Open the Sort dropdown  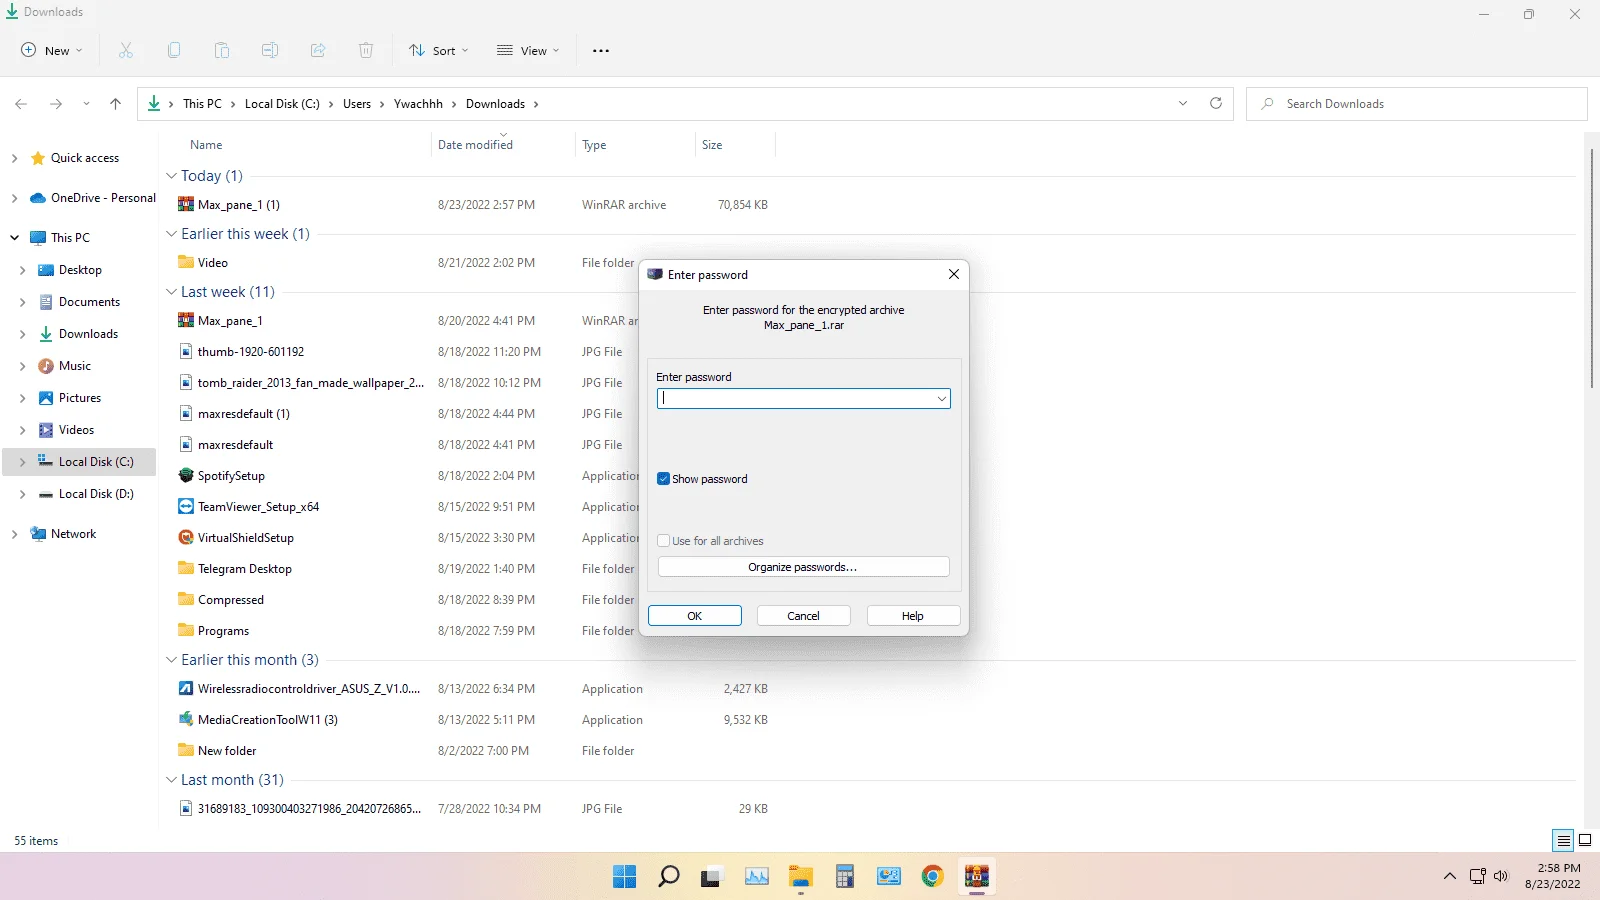coord(439,51)
